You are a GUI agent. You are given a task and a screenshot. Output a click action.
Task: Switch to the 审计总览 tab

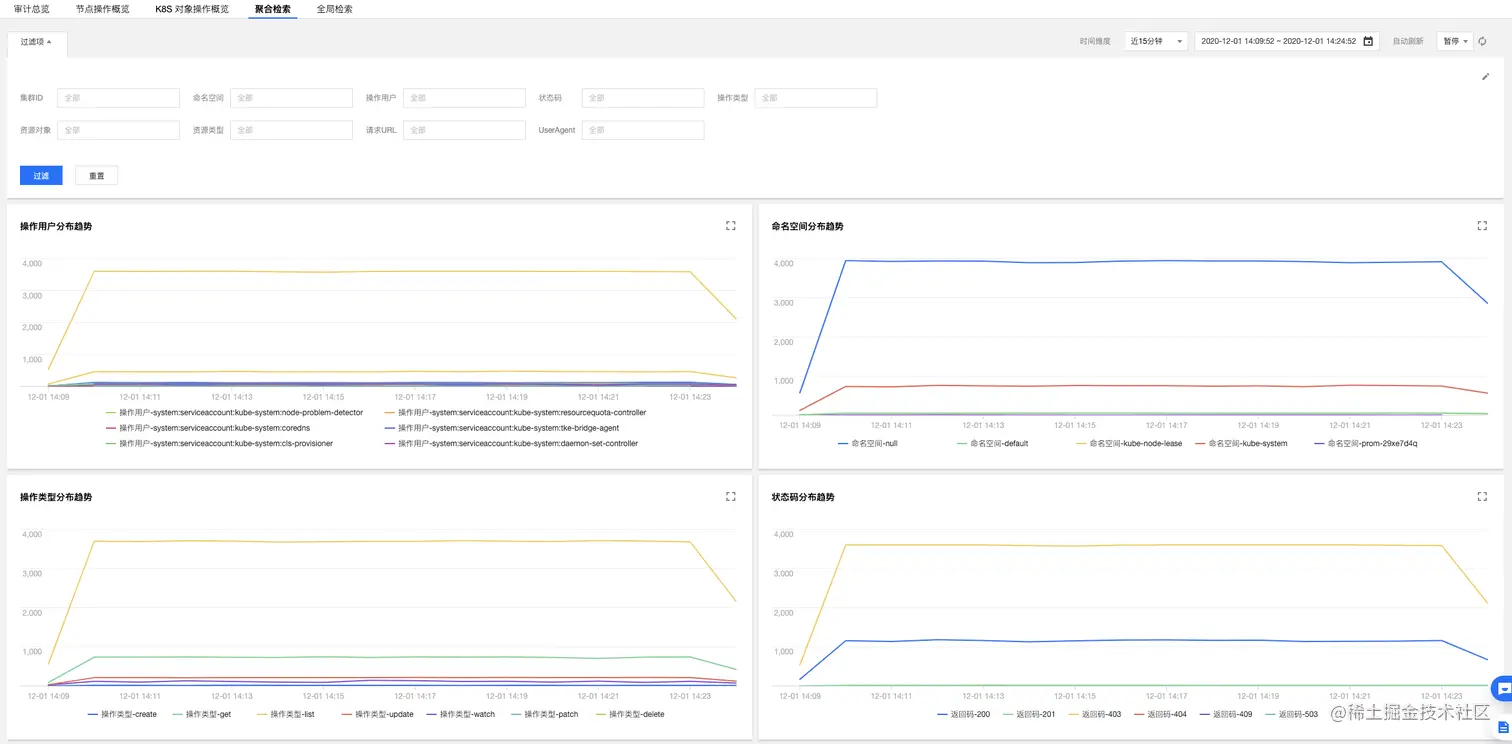click(x=32, y=9)
